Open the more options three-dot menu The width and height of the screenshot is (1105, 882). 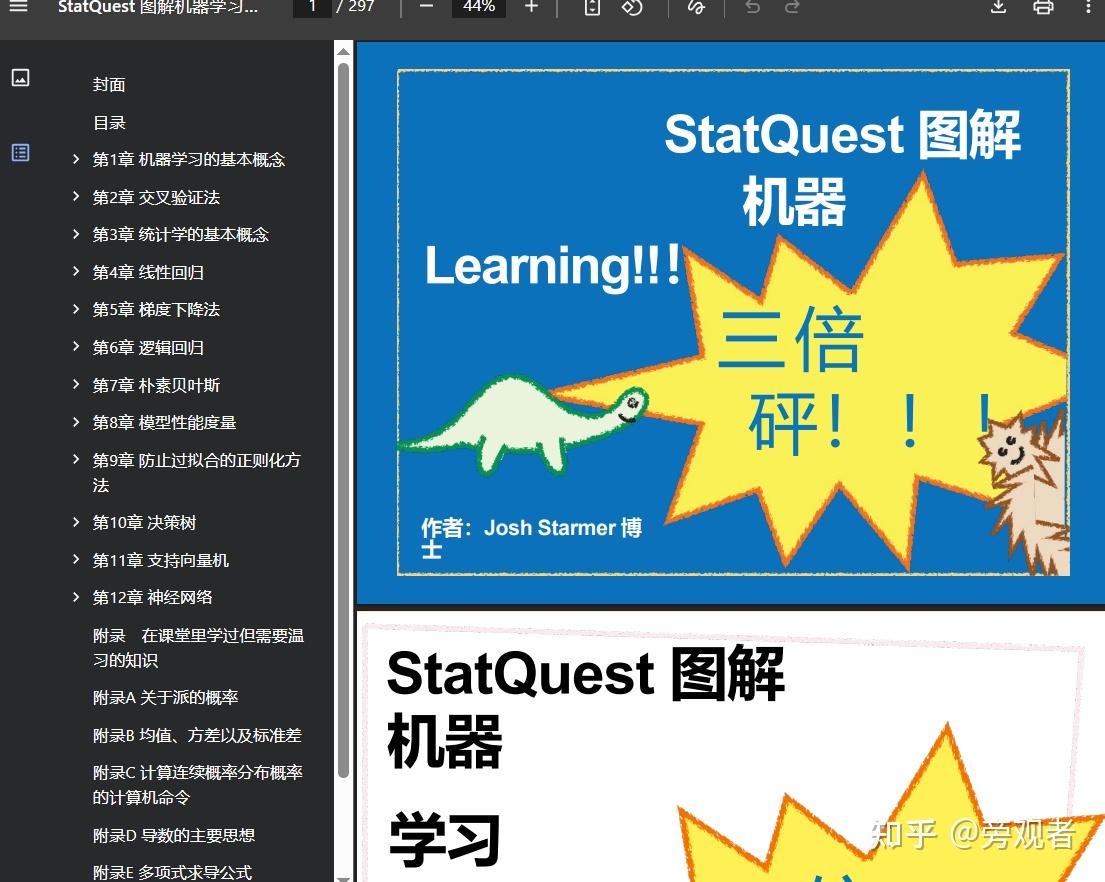1088,8
